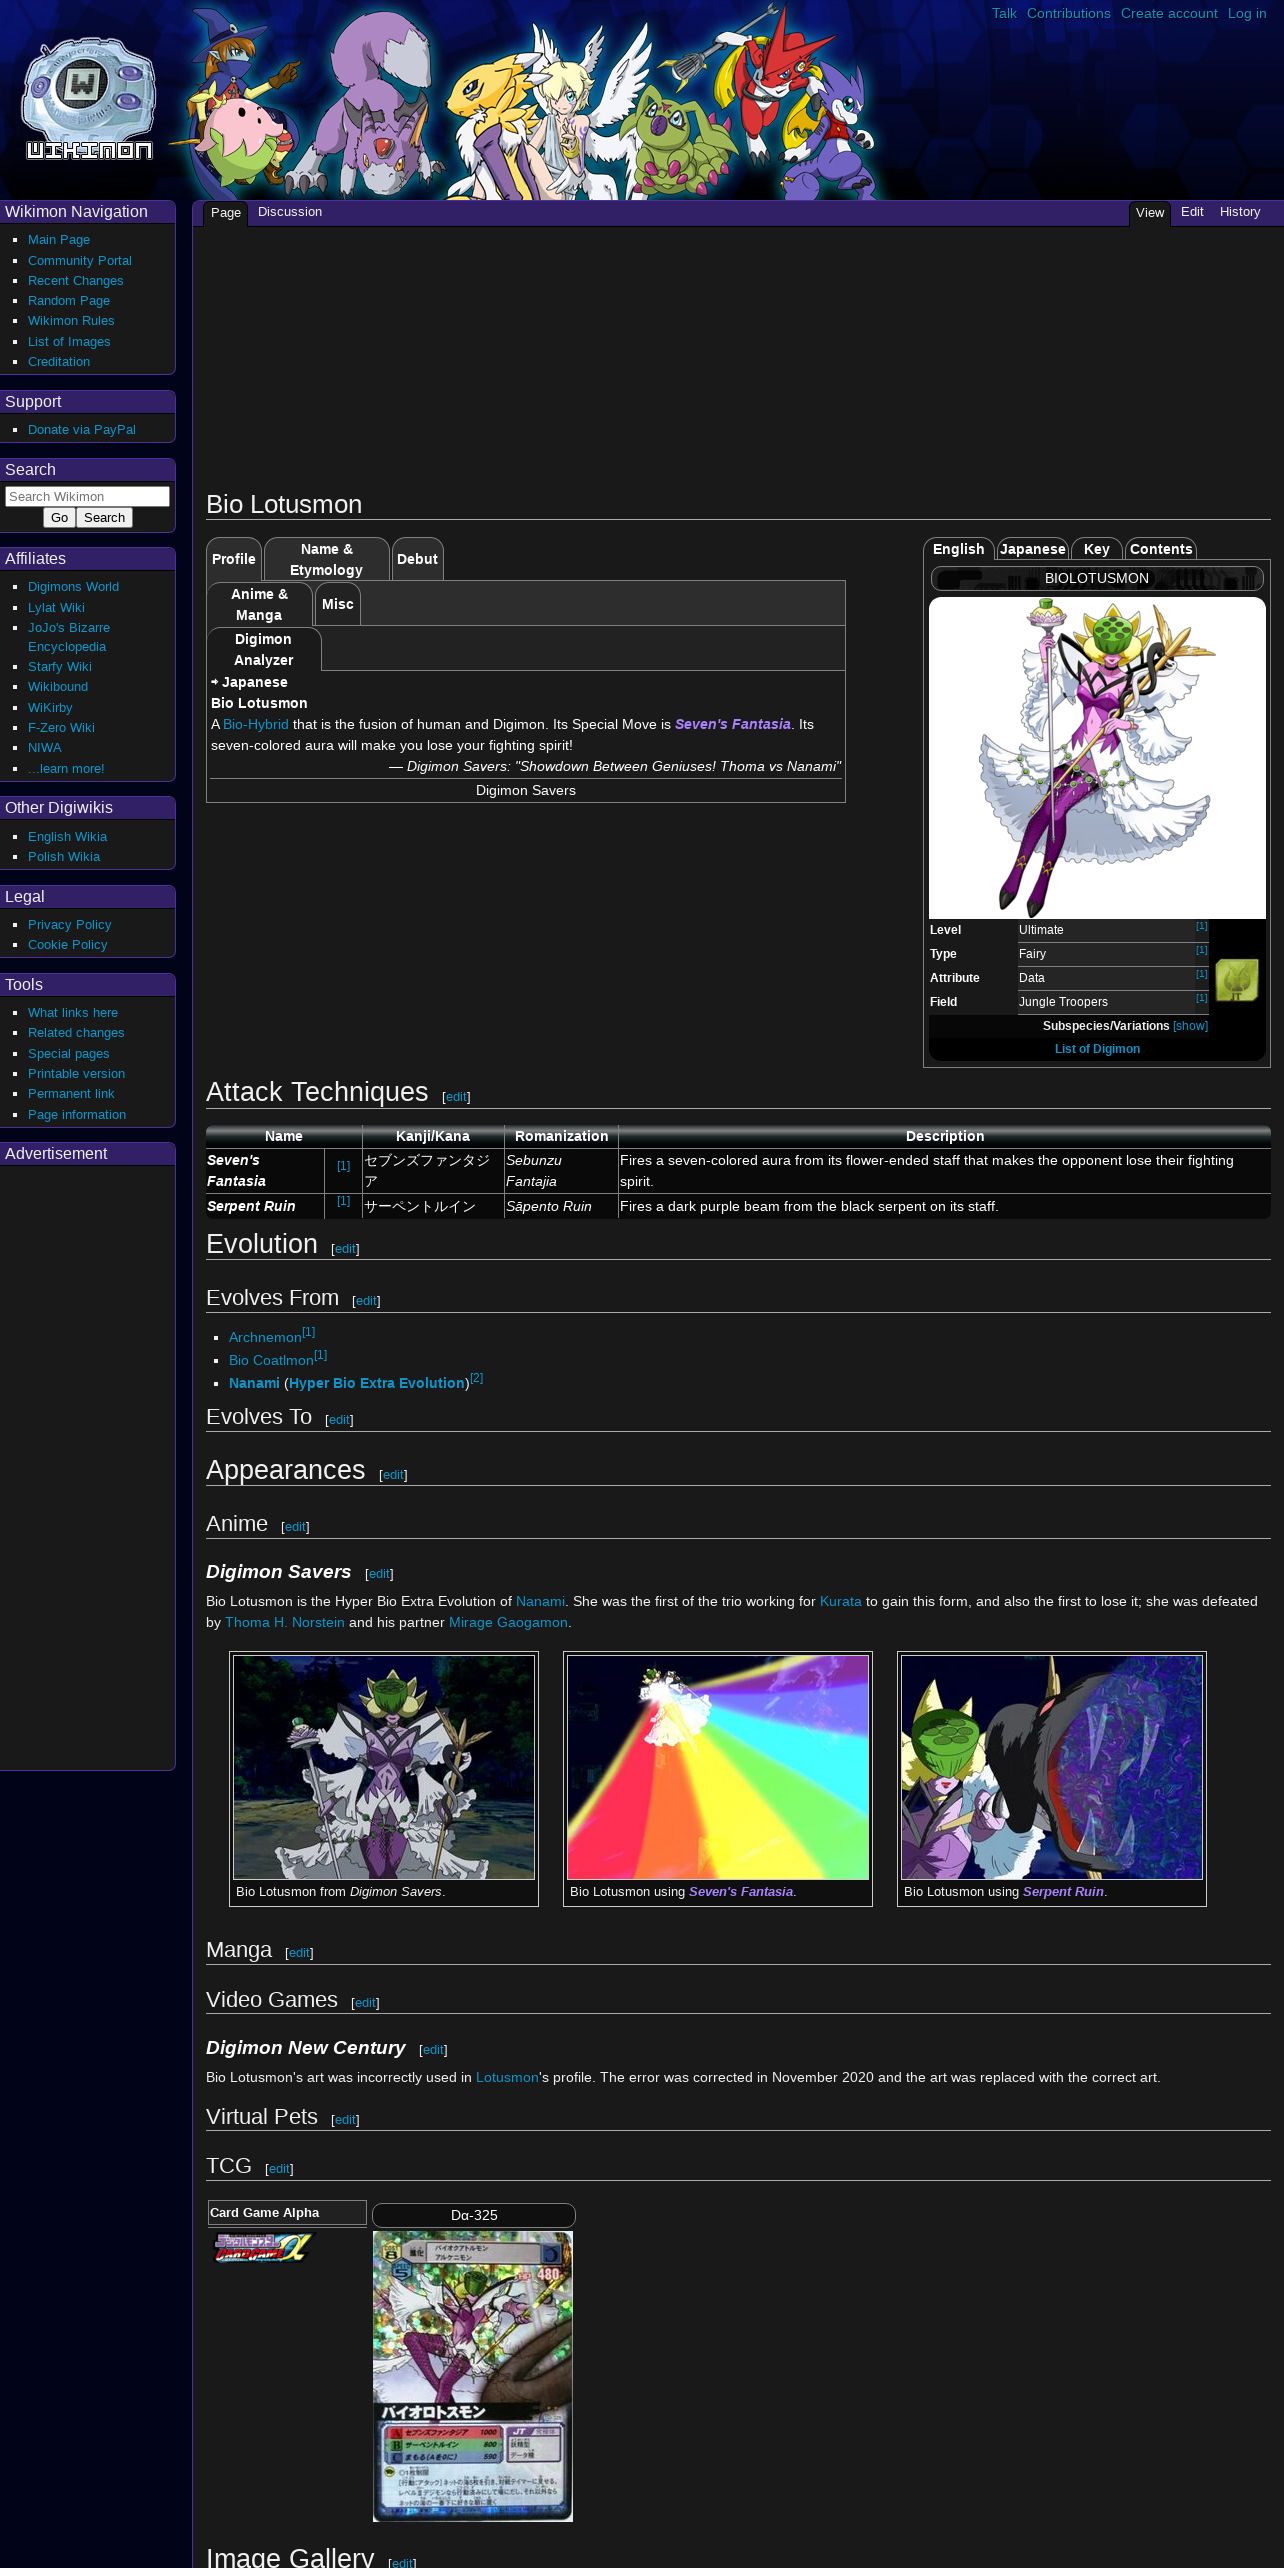Open the Edit tab

click(x=1192, y=212)
